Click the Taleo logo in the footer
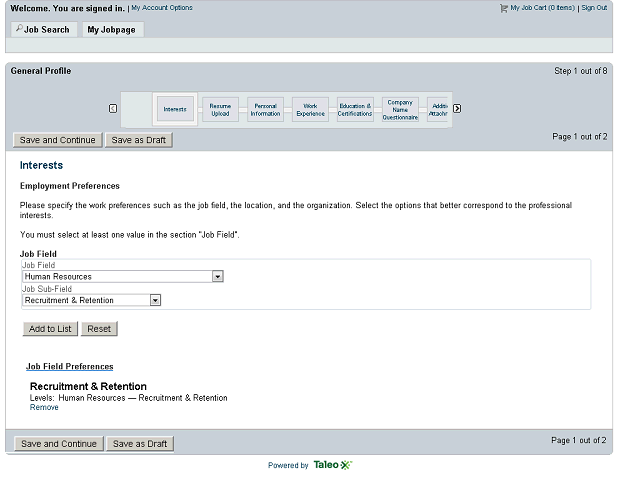This screenshot has height=480, width=640. [x=333, y=465]
